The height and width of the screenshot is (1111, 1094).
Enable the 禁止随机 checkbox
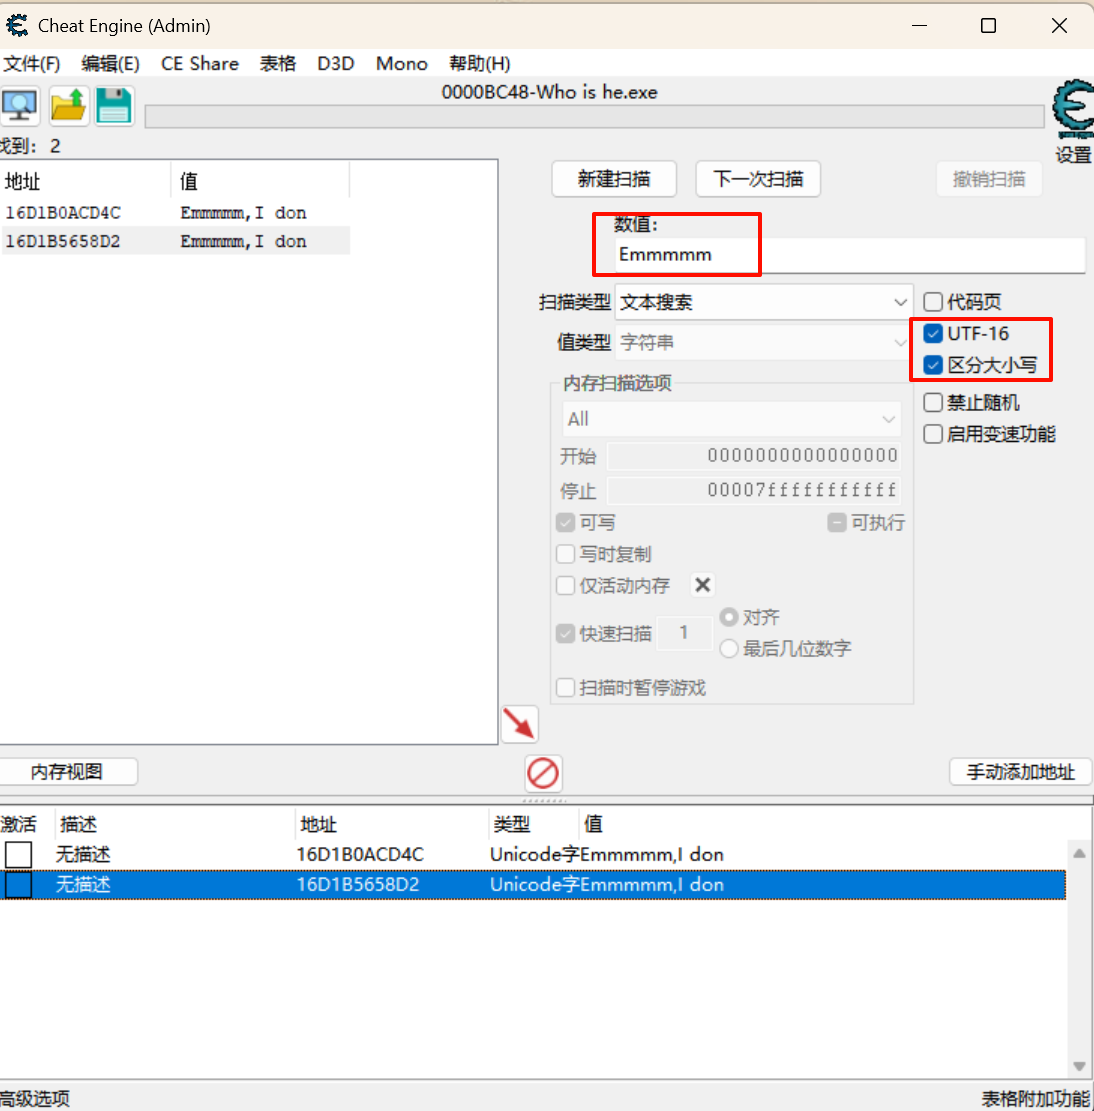933,402
